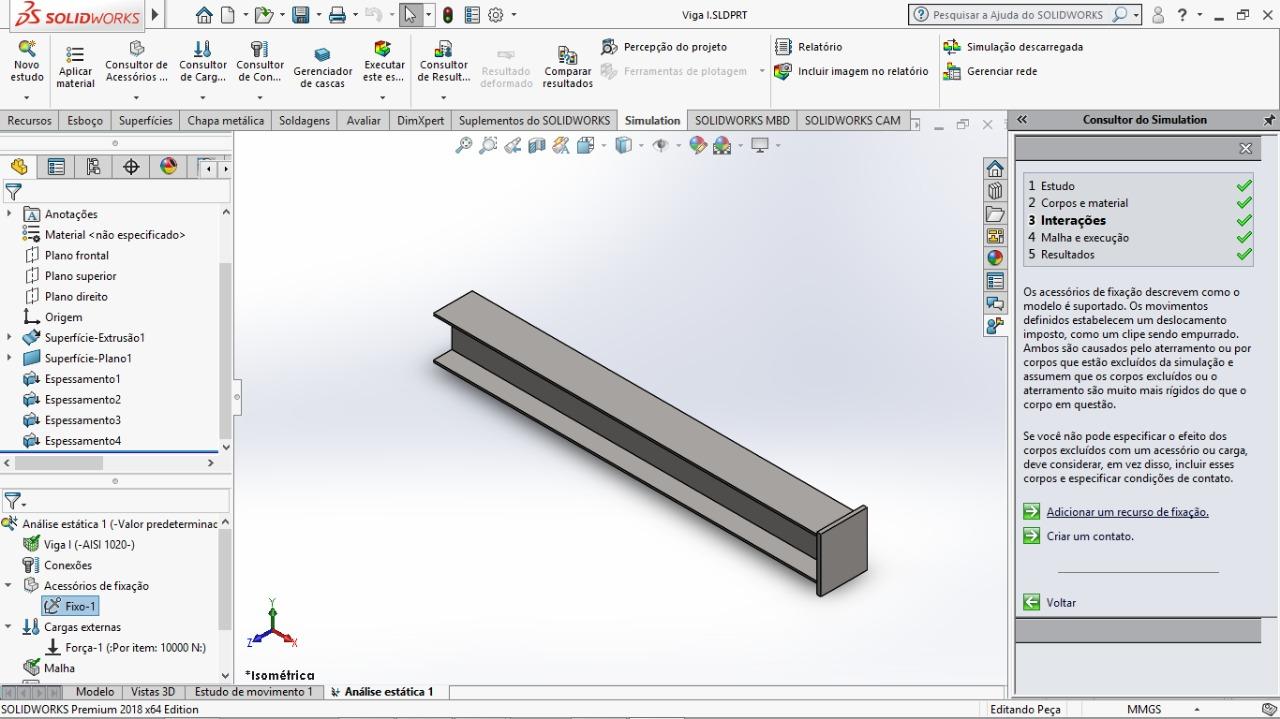
Task: Select step 4 Malha e execução
Action: [x=1084, y=238]
